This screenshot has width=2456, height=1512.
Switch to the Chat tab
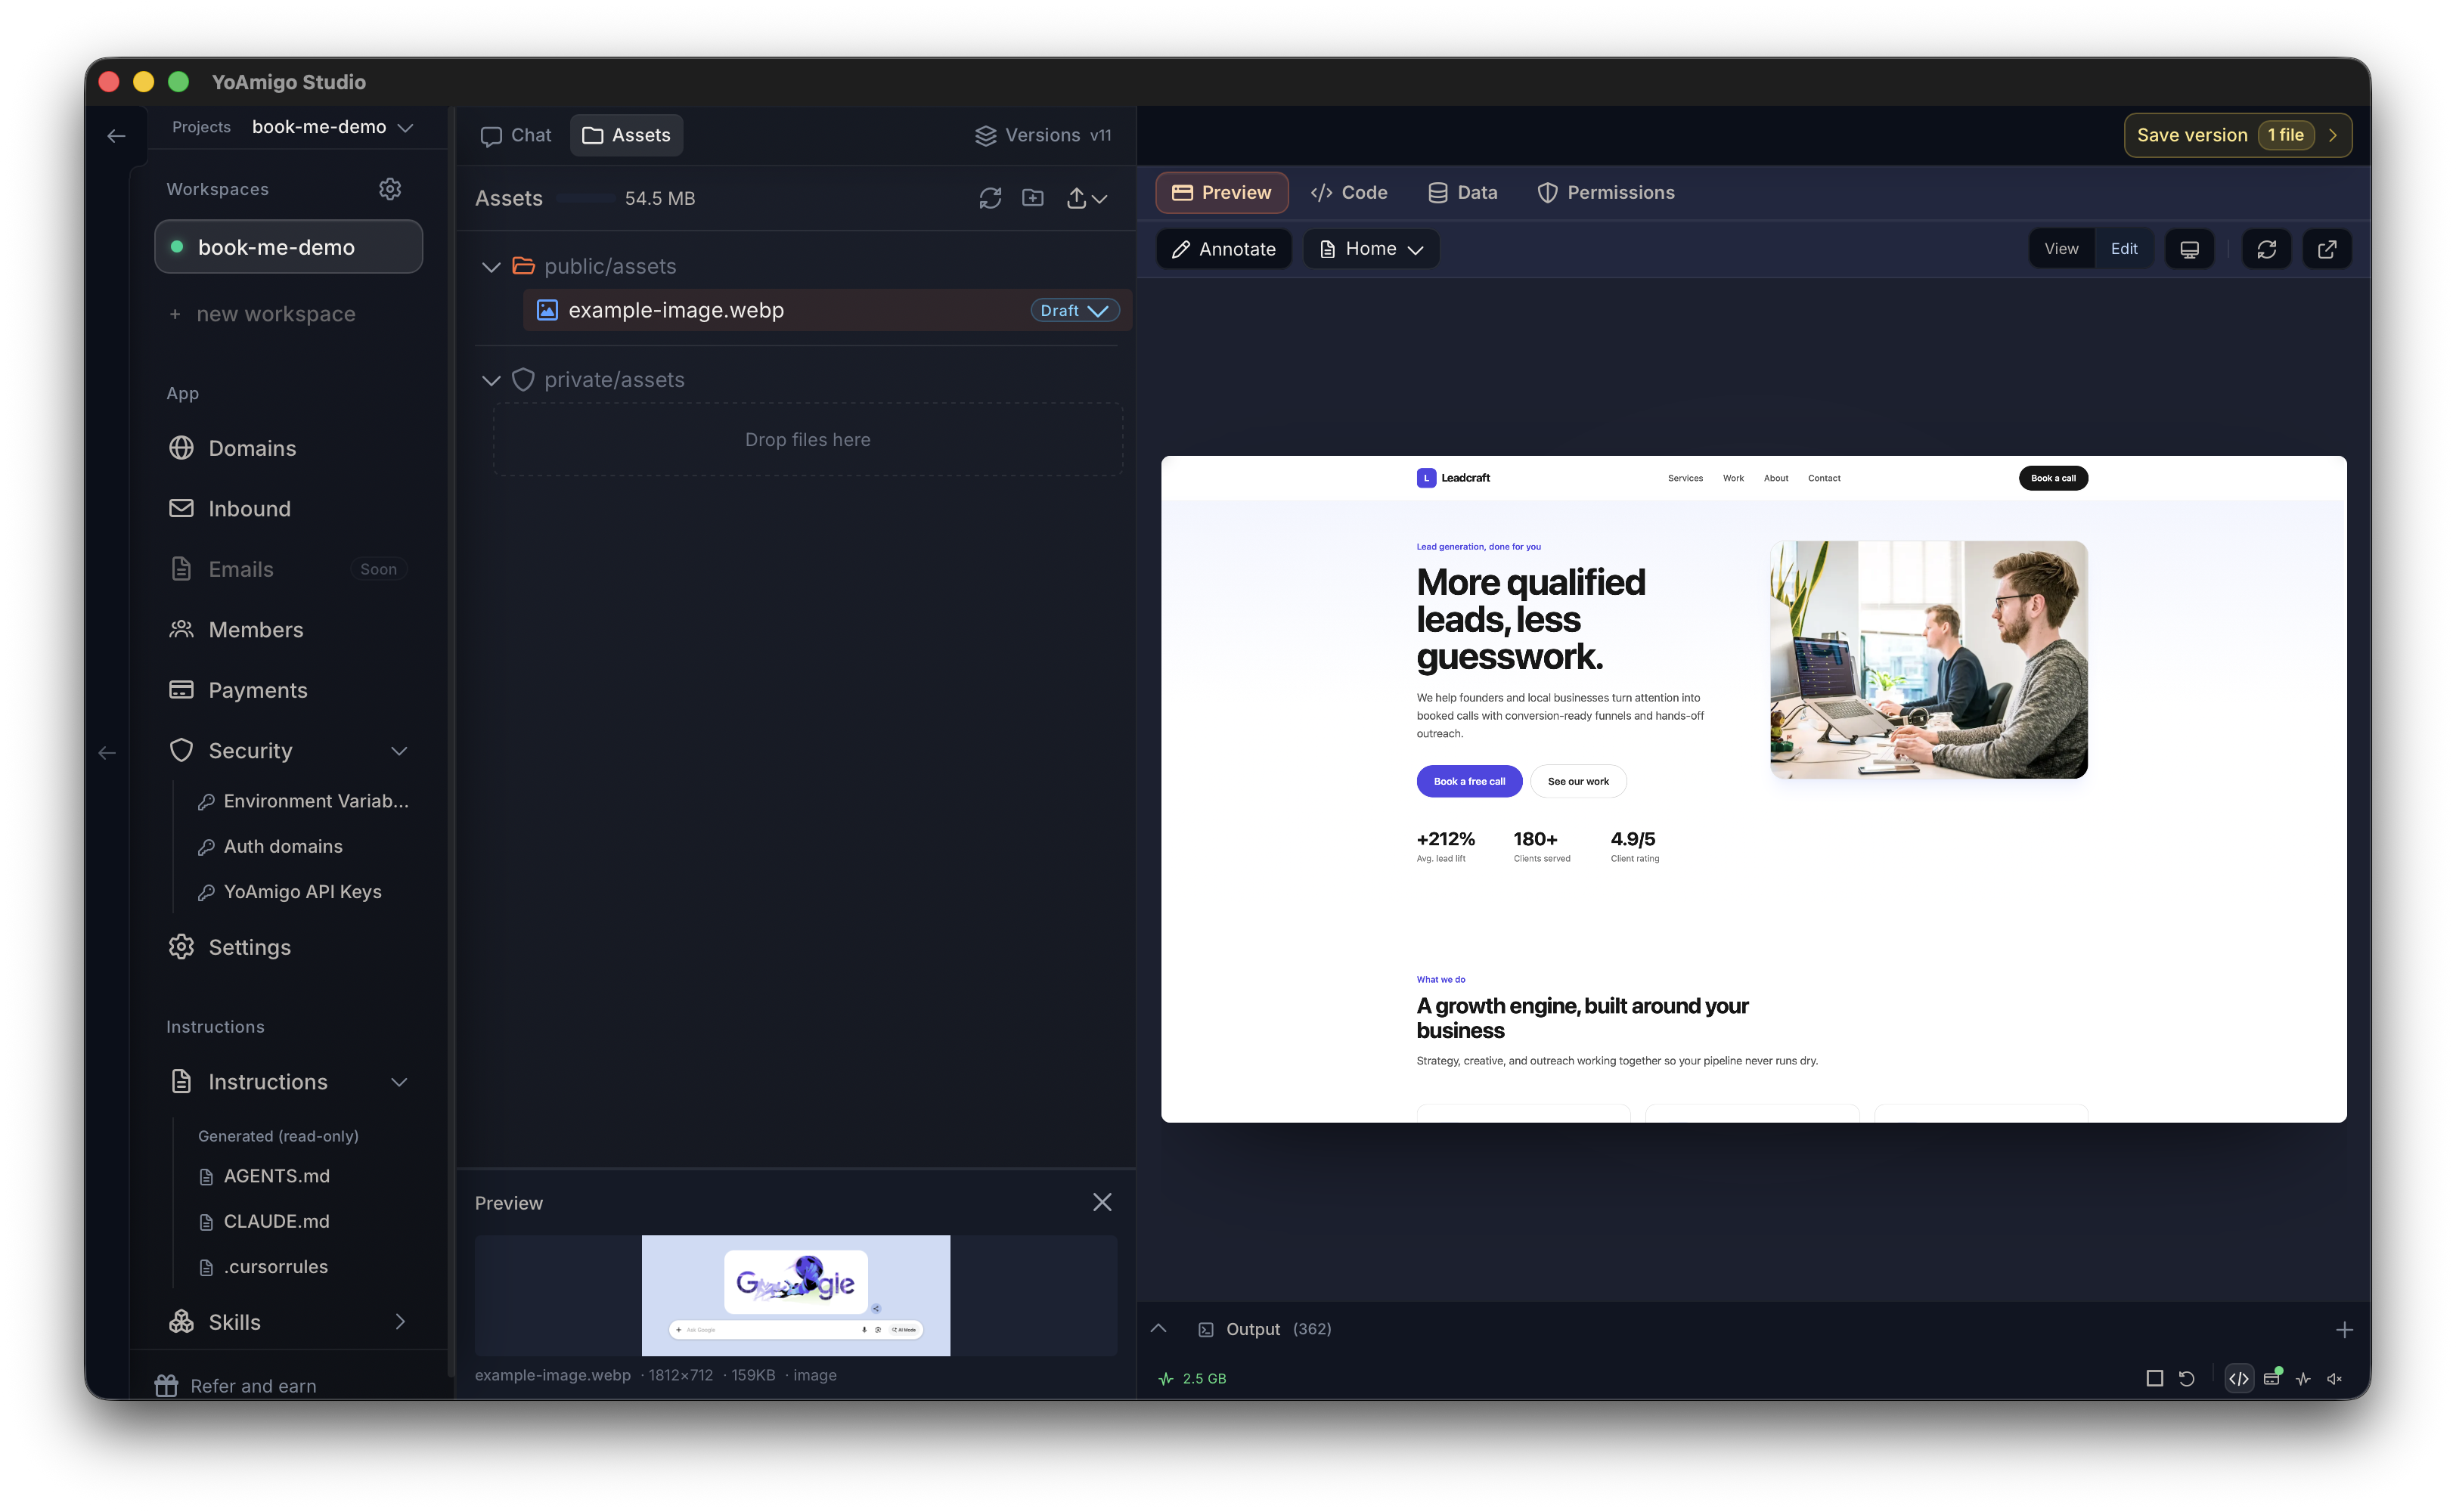516,135
